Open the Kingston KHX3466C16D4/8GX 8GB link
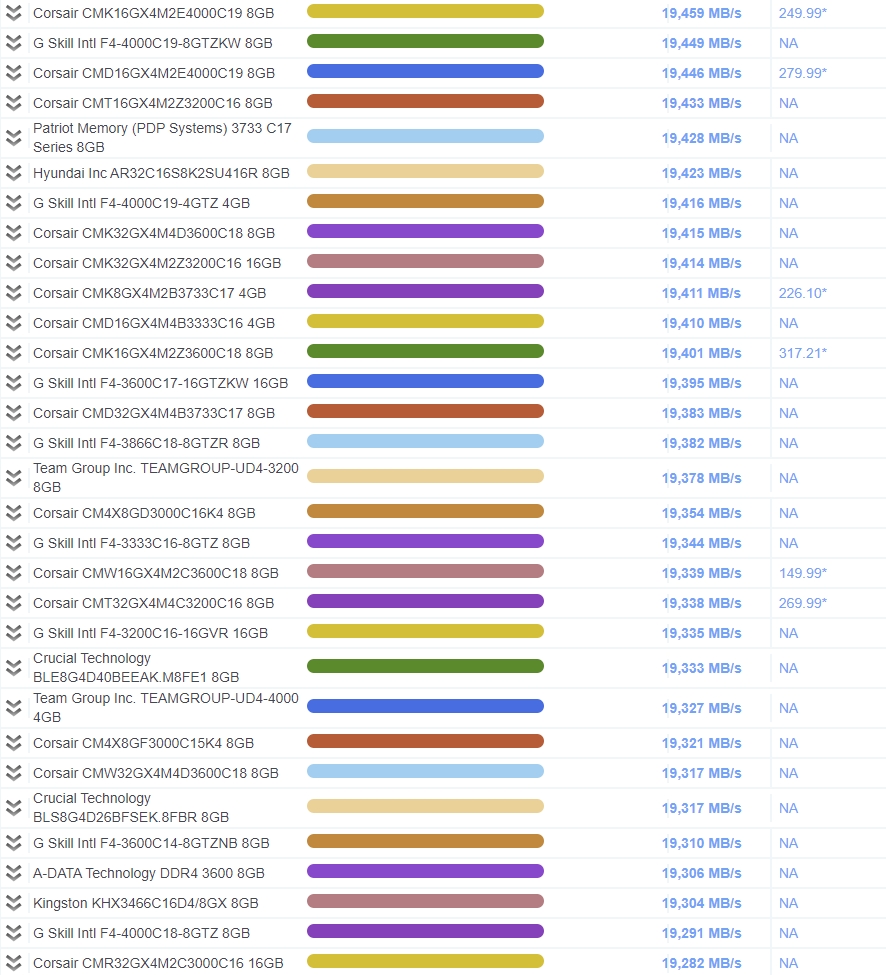The height and width of the screenshot is (975, 886). (145, 903)
